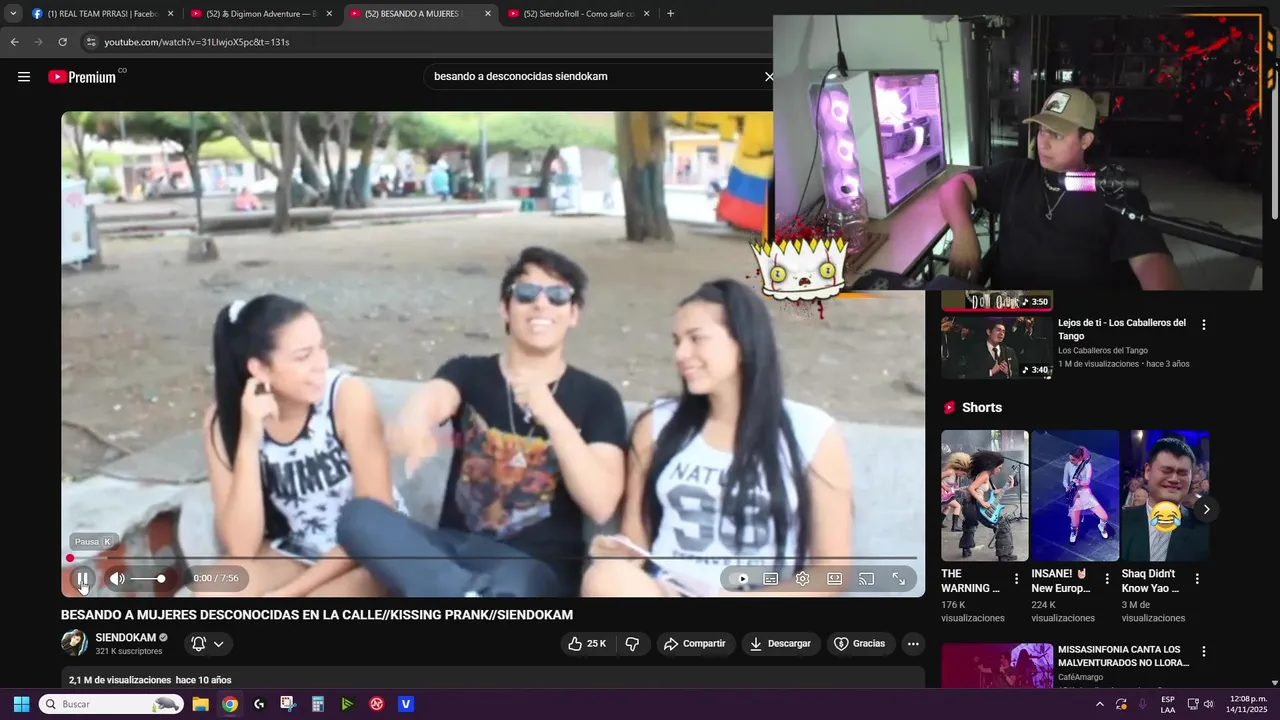Open options menu for INSANE! short
Screen dimensions: 1280x720
1107,579
